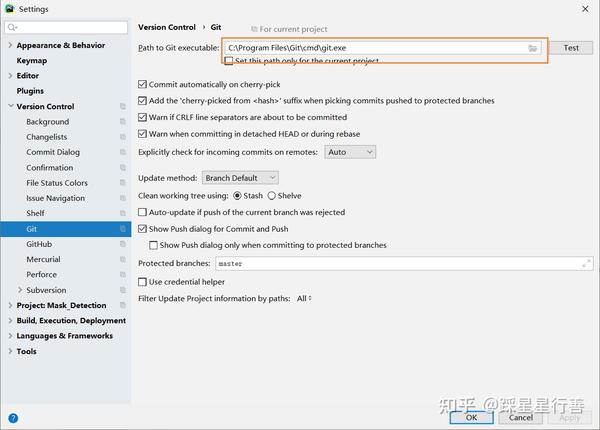
Task: Click project-level icon beside Issue Navigation
Action: coord(122,198)
